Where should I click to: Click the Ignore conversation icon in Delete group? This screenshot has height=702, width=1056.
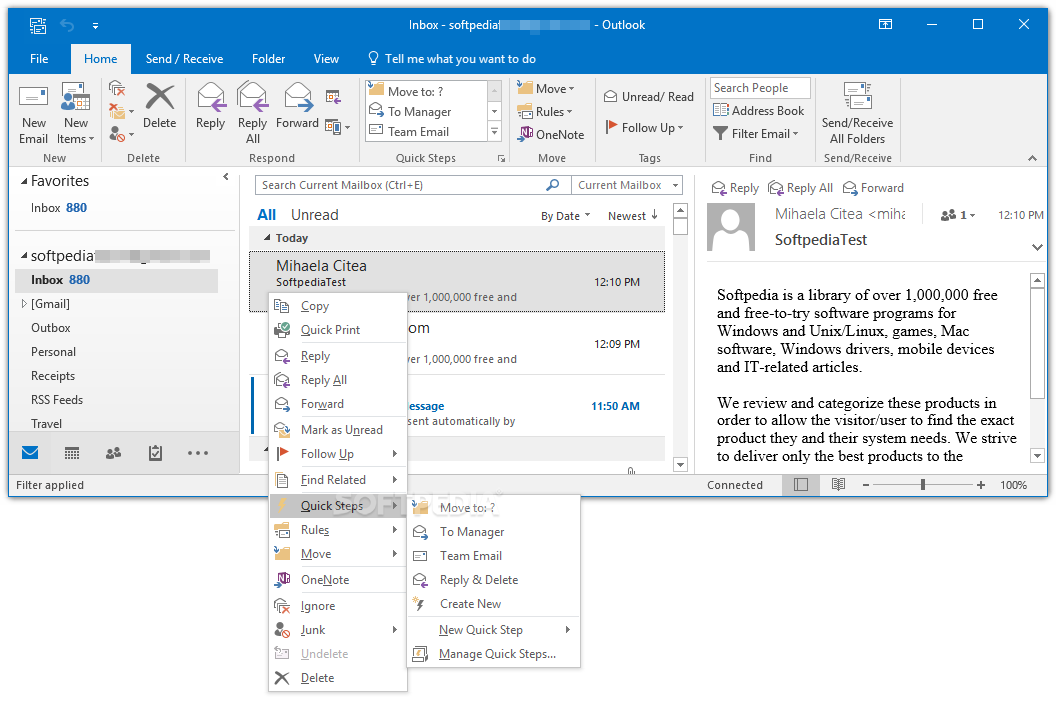pyautogui.click(x=117, y=89)
